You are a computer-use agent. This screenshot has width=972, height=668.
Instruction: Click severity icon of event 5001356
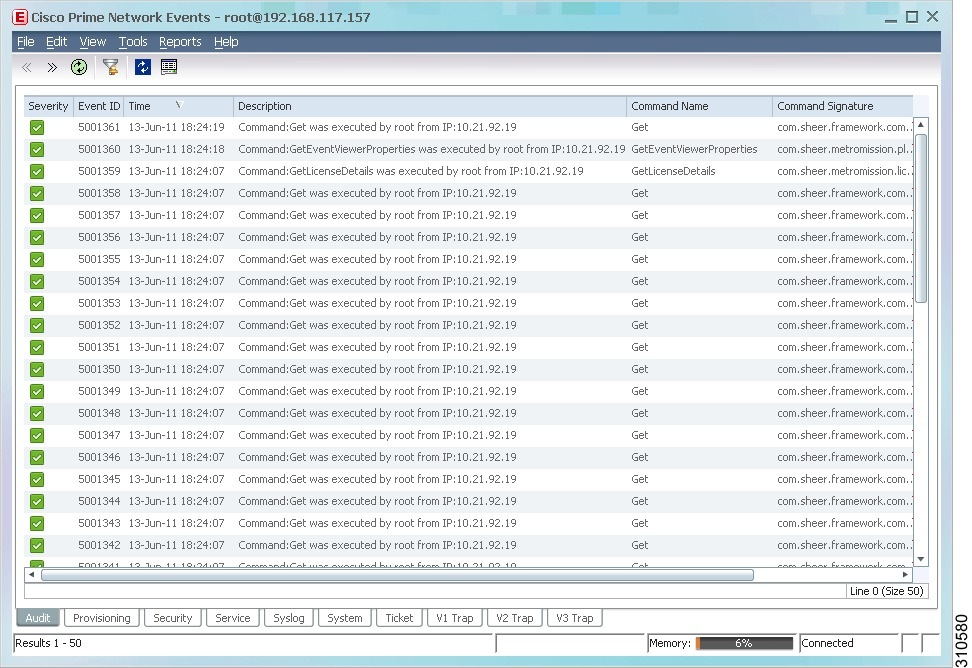click(x=37, y=237)
